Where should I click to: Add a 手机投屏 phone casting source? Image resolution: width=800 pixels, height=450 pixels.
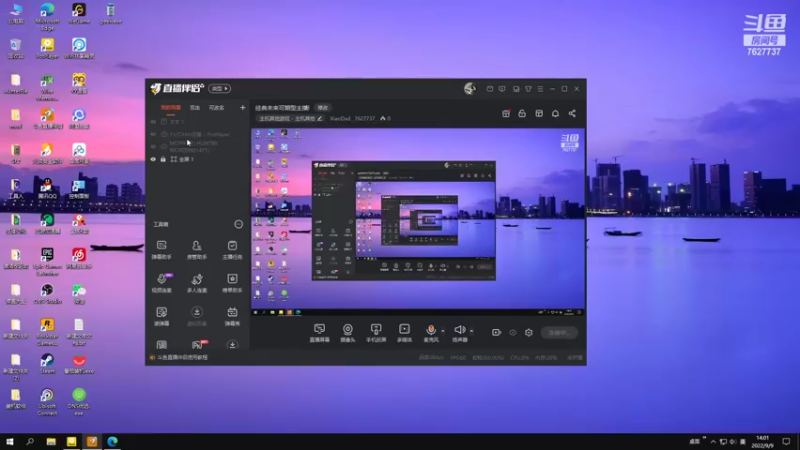point(376,333)
